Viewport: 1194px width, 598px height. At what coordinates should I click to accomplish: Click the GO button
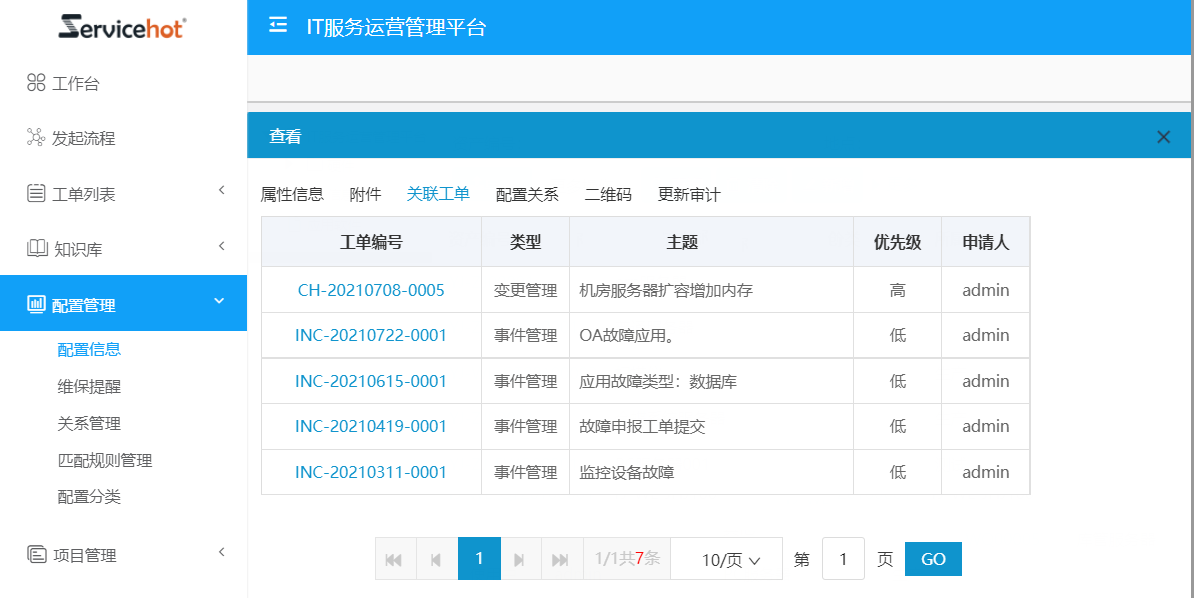pyautogui.click(x=933, y=559)
